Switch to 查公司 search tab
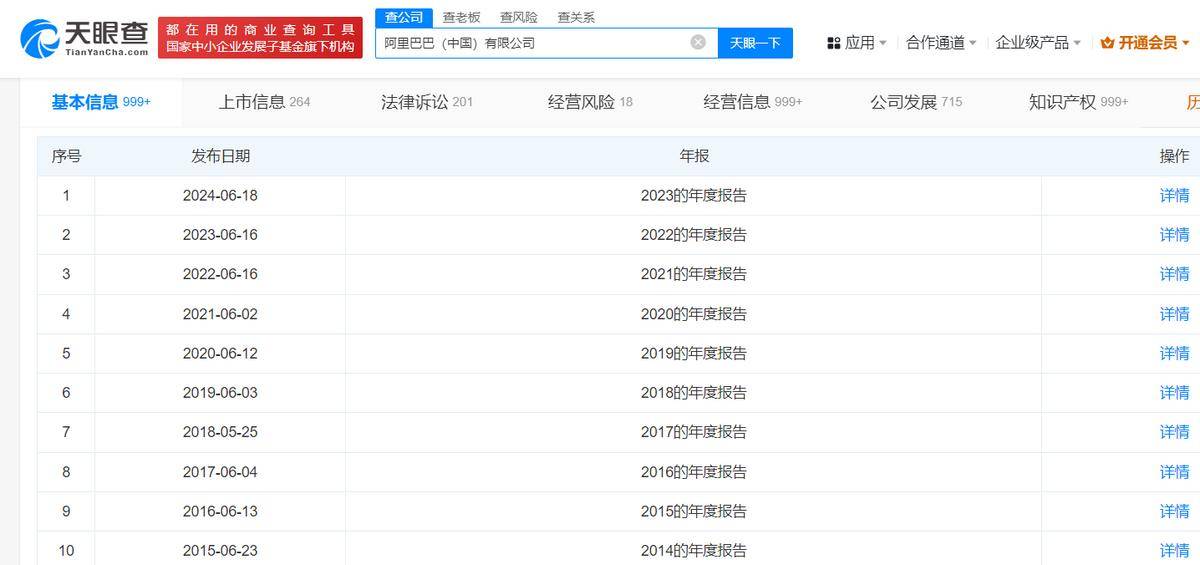The height and width of the screenshot is (565, 1200). coord(404,17)
